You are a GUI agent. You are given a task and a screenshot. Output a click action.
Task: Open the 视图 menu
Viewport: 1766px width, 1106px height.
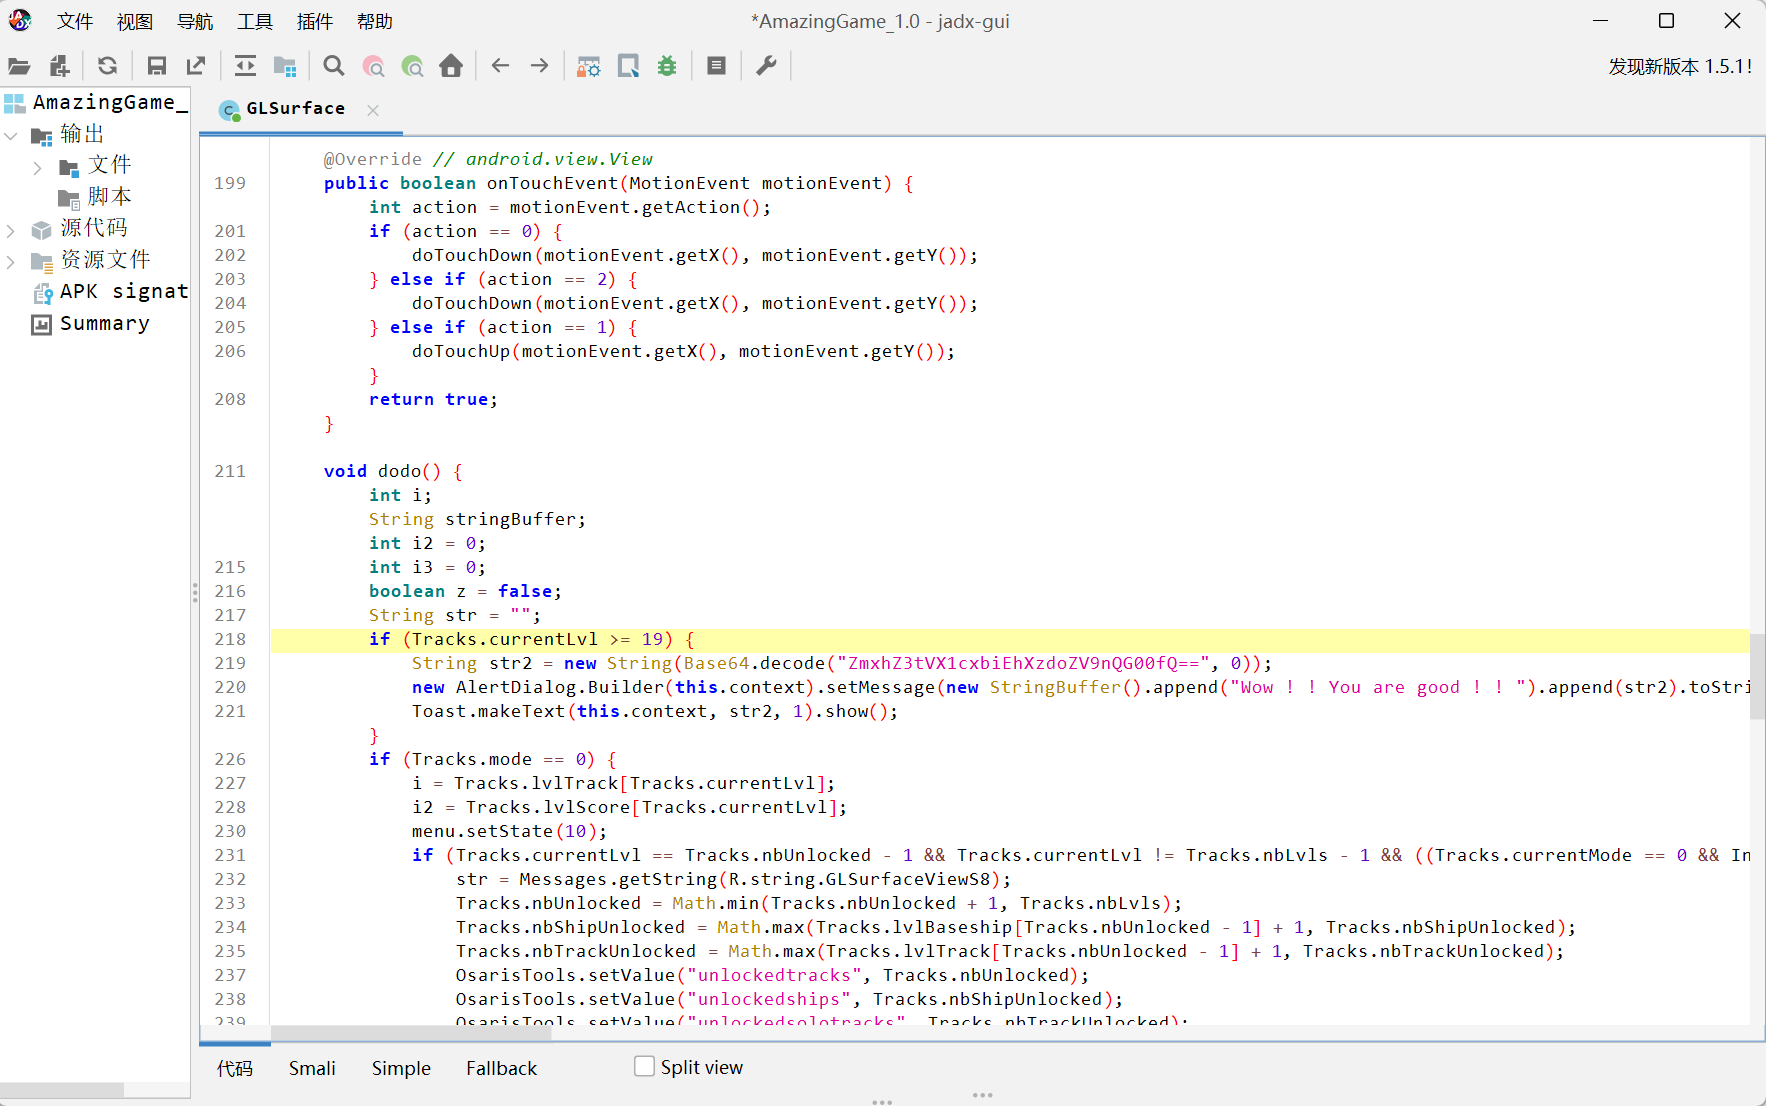[135, 21]
